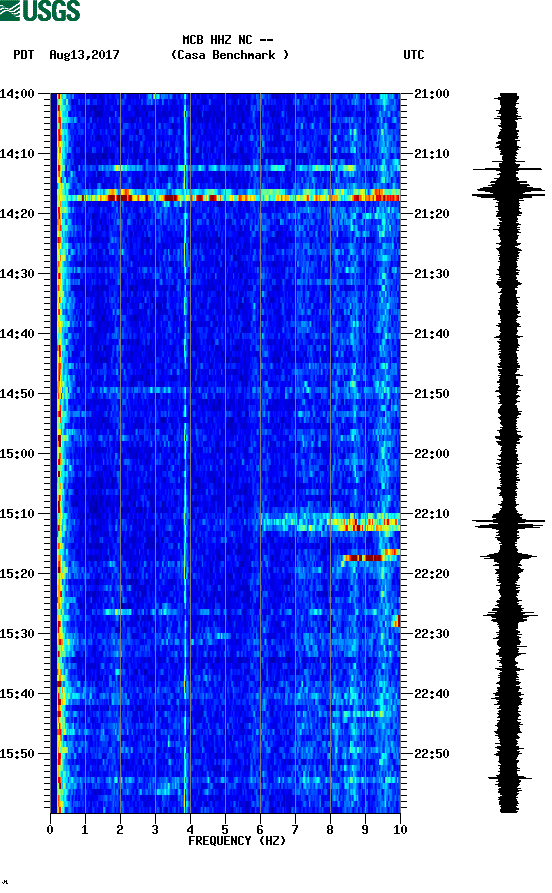Image resolution: width=552 pixels, height=893 pixels.
Task: Click the 15:30 PDT time label
Action: point(17,634)
